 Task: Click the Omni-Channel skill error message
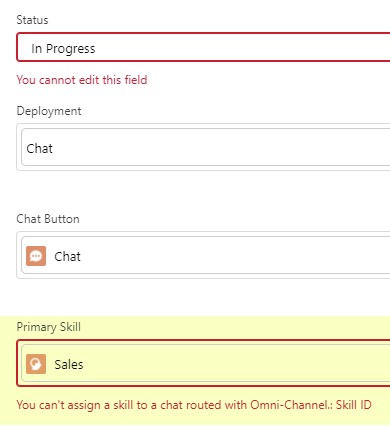(x=194, y=405)
